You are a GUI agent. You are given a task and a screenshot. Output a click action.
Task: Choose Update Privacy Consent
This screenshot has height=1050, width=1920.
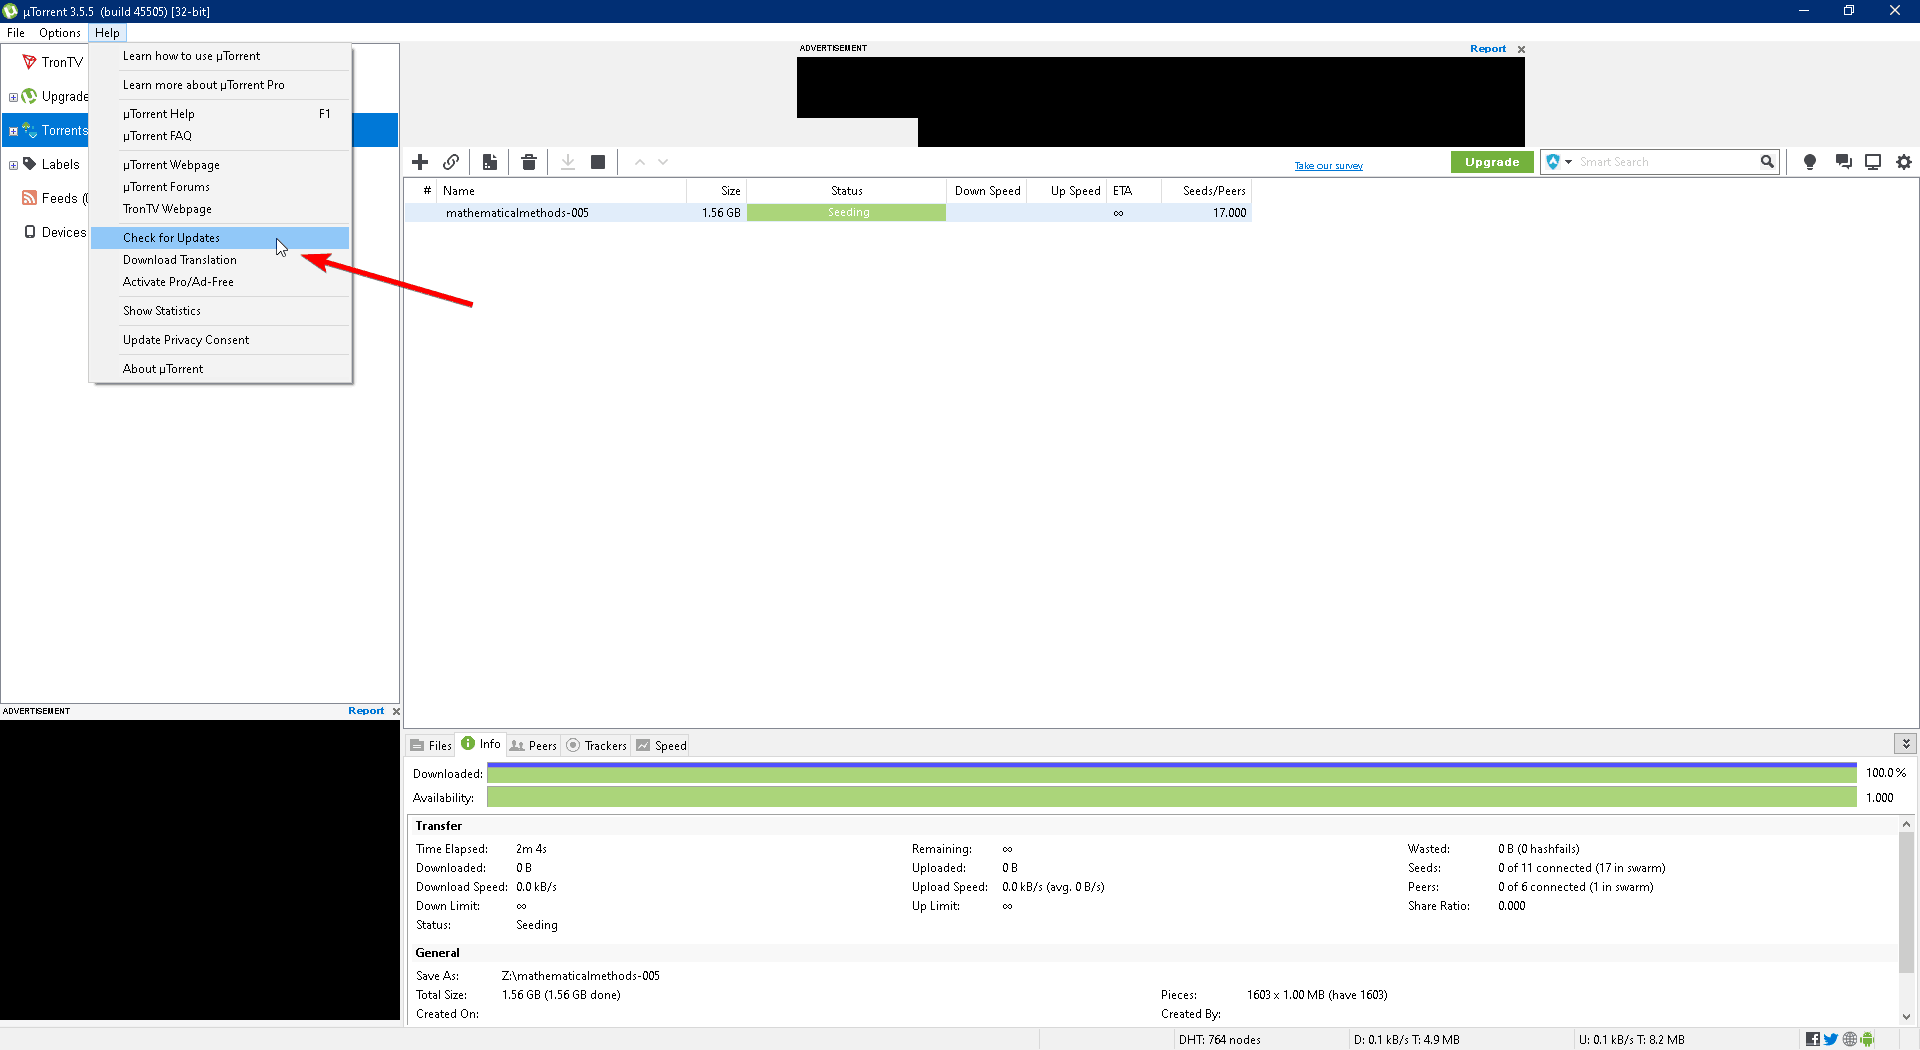point(220,340)
